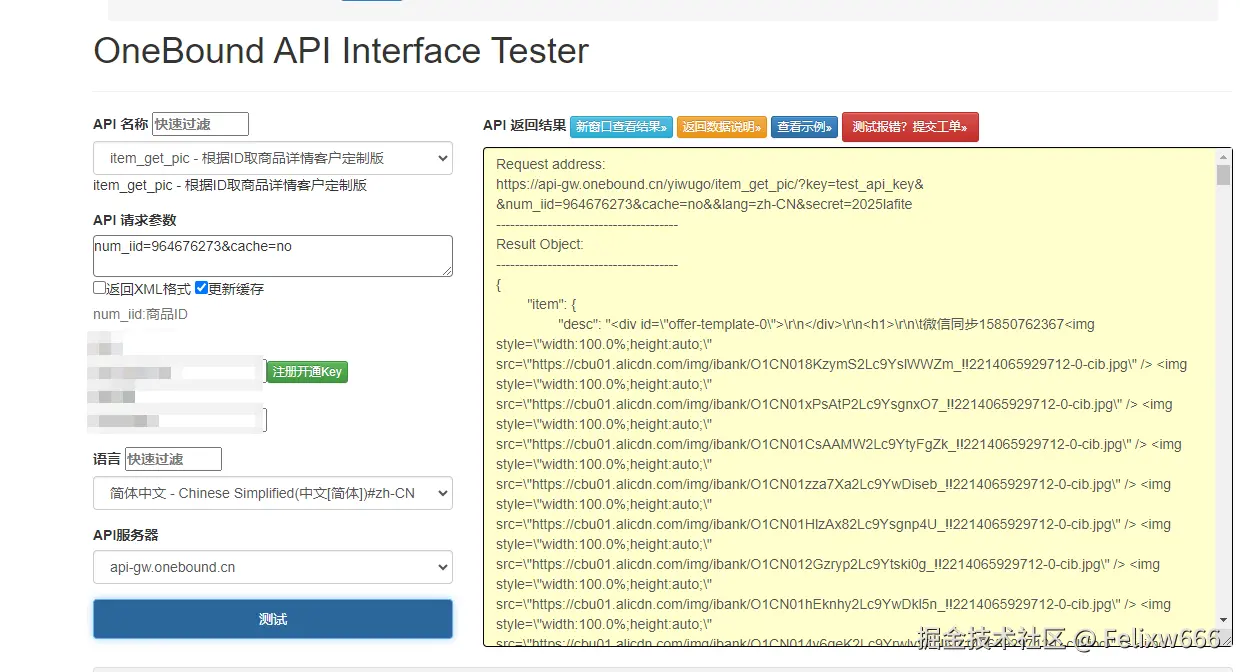Click the orange 返回数据说明 button

pos(722,127)
